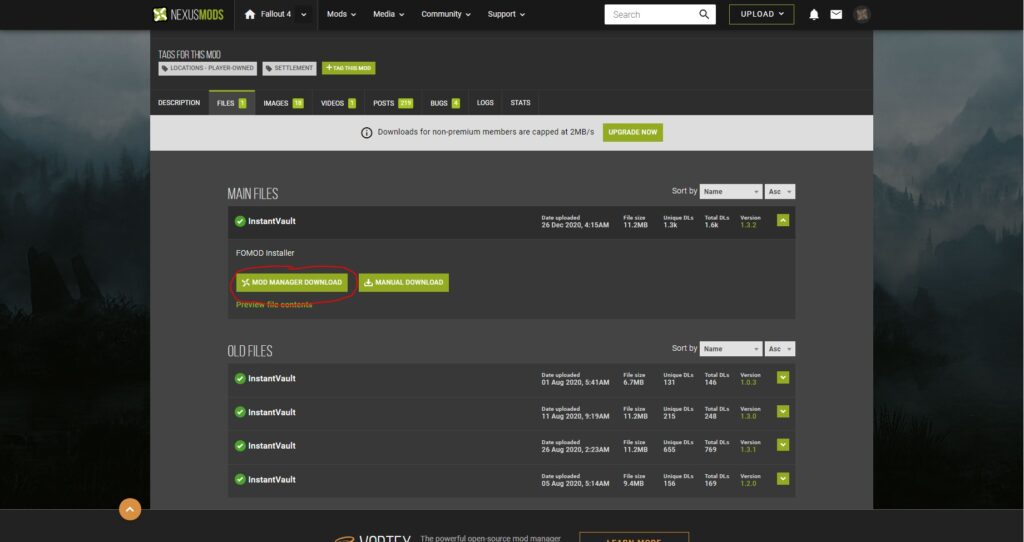Switch to the Videos tab
The width and height of the screenshot is (1024, 542).
338,103
